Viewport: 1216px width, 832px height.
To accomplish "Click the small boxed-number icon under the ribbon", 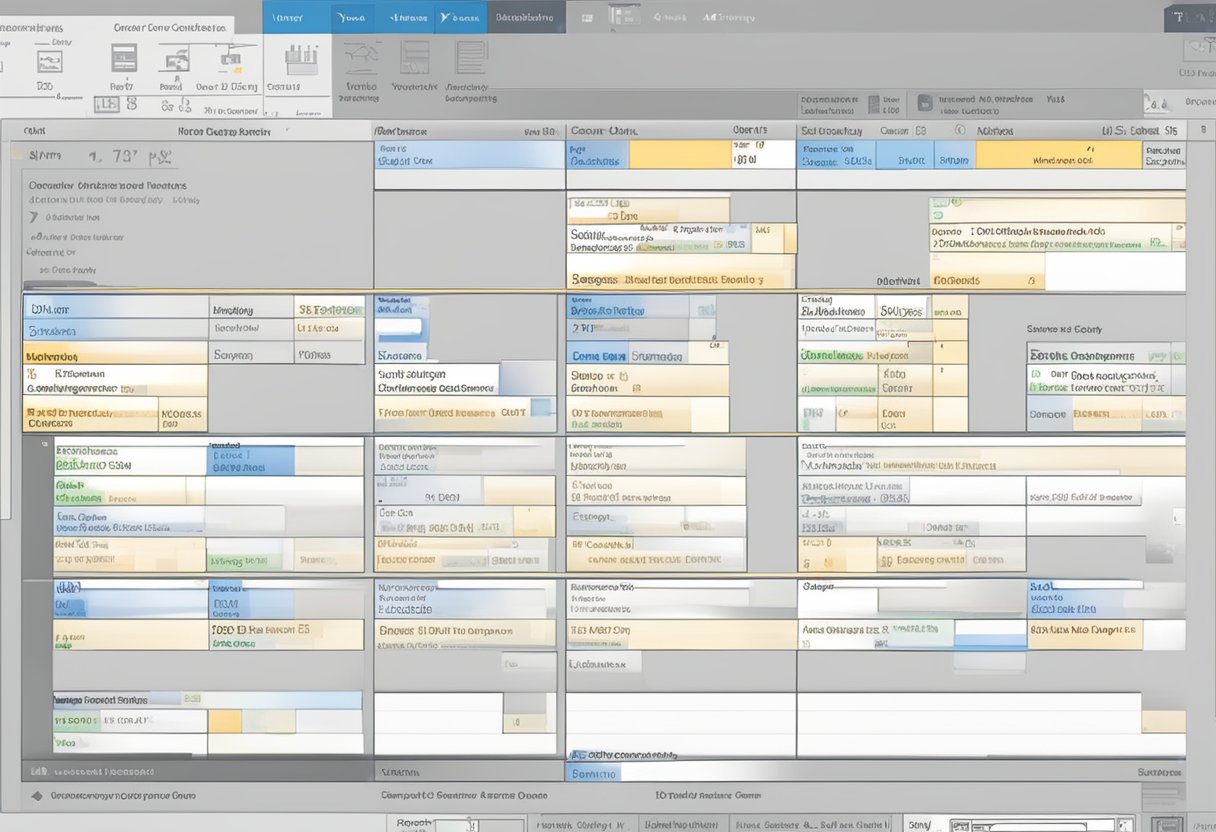I will pos(102,104).
